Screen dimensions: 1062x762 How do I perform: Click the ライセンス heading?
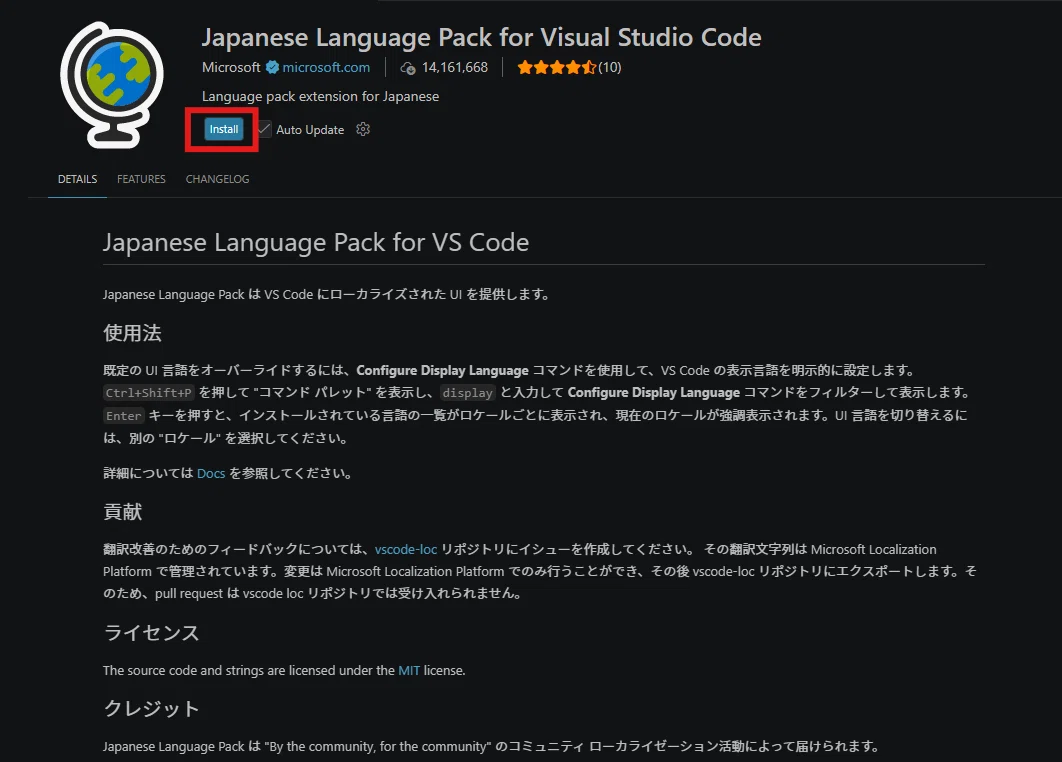[x=152, y=633]
